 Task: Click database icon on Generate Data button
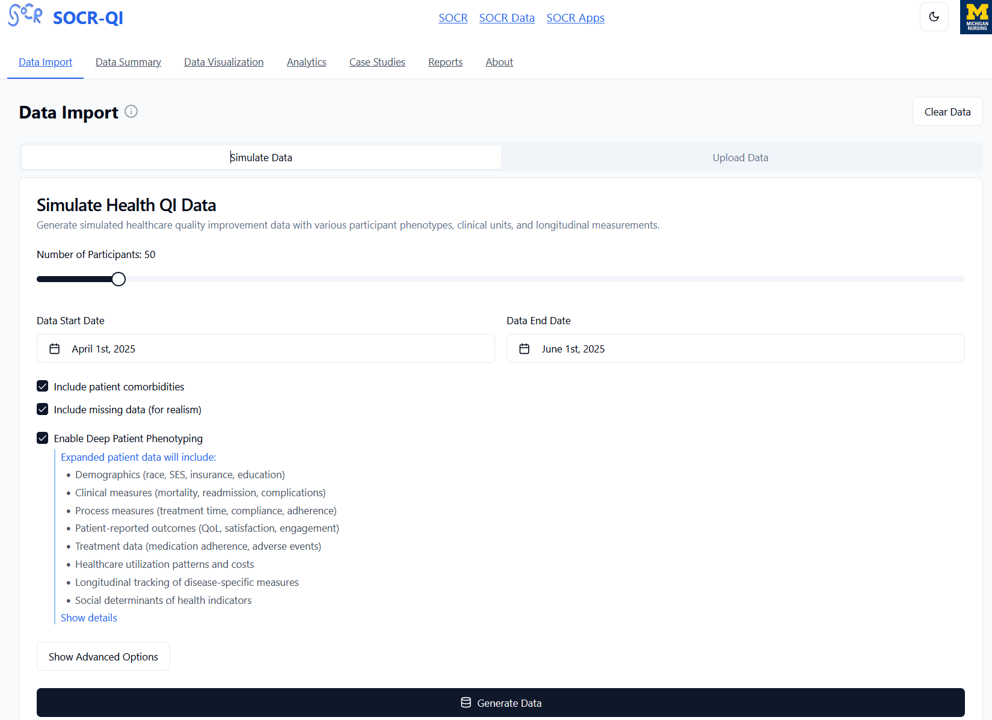point(466,703)
